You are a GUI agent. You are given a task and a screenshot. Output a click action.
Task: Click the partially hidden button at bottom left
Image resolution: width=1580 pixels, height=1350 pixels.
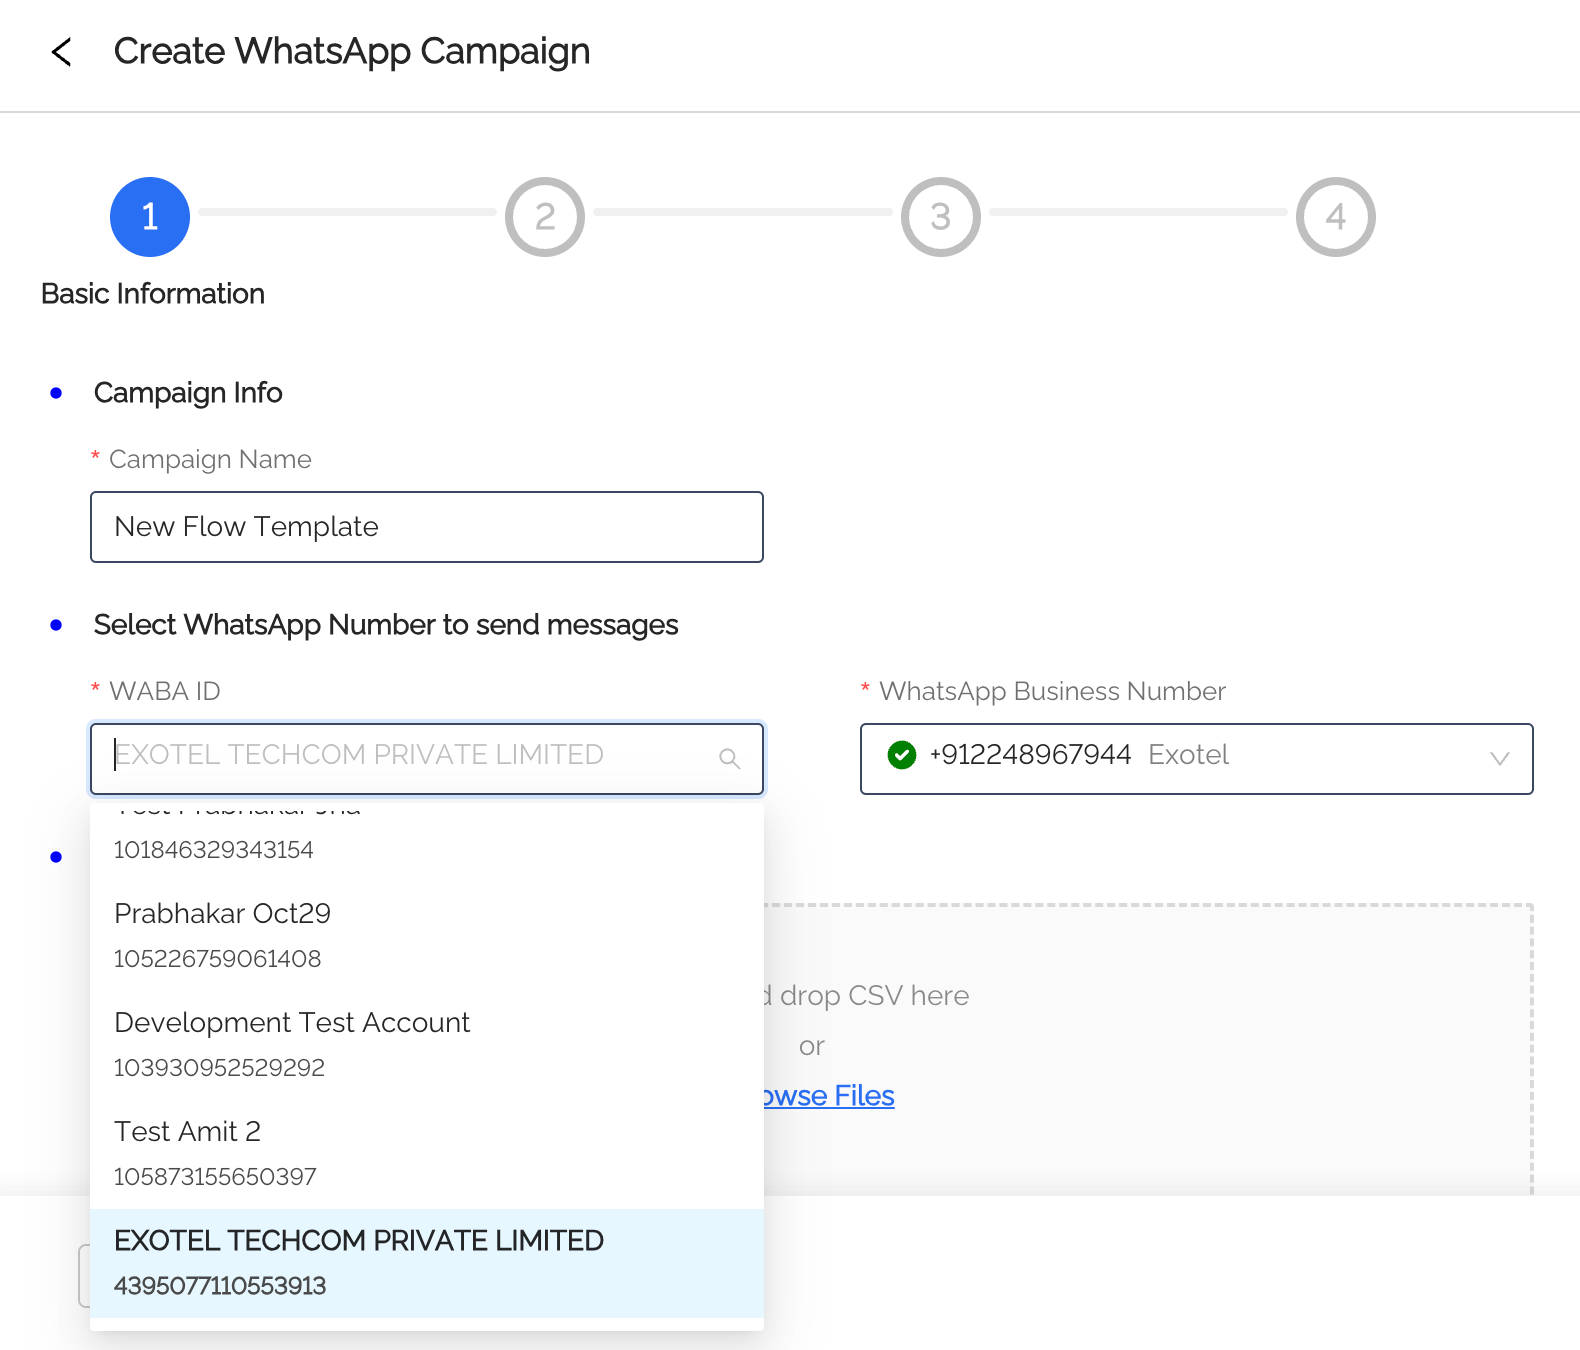(x=84, y=1276)
